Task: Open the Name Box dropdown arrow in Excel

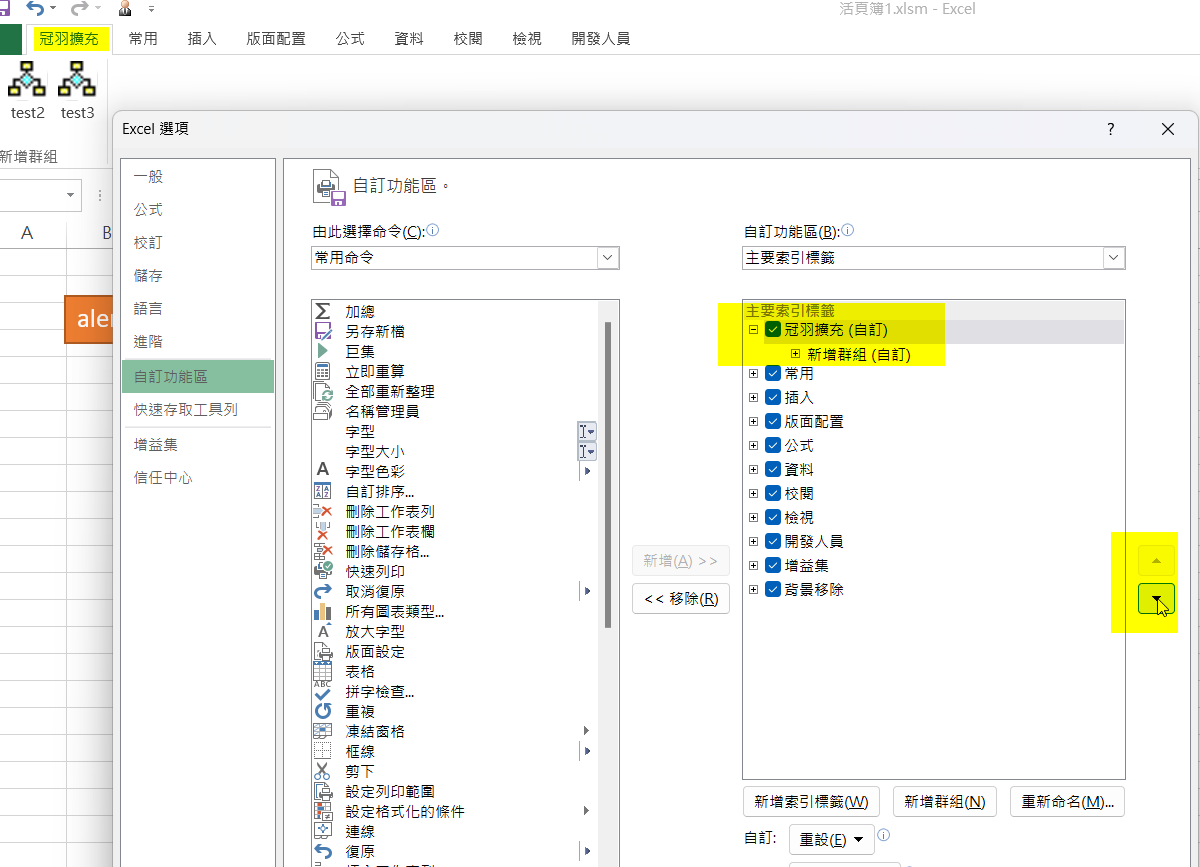Action: tap(70, 194)
